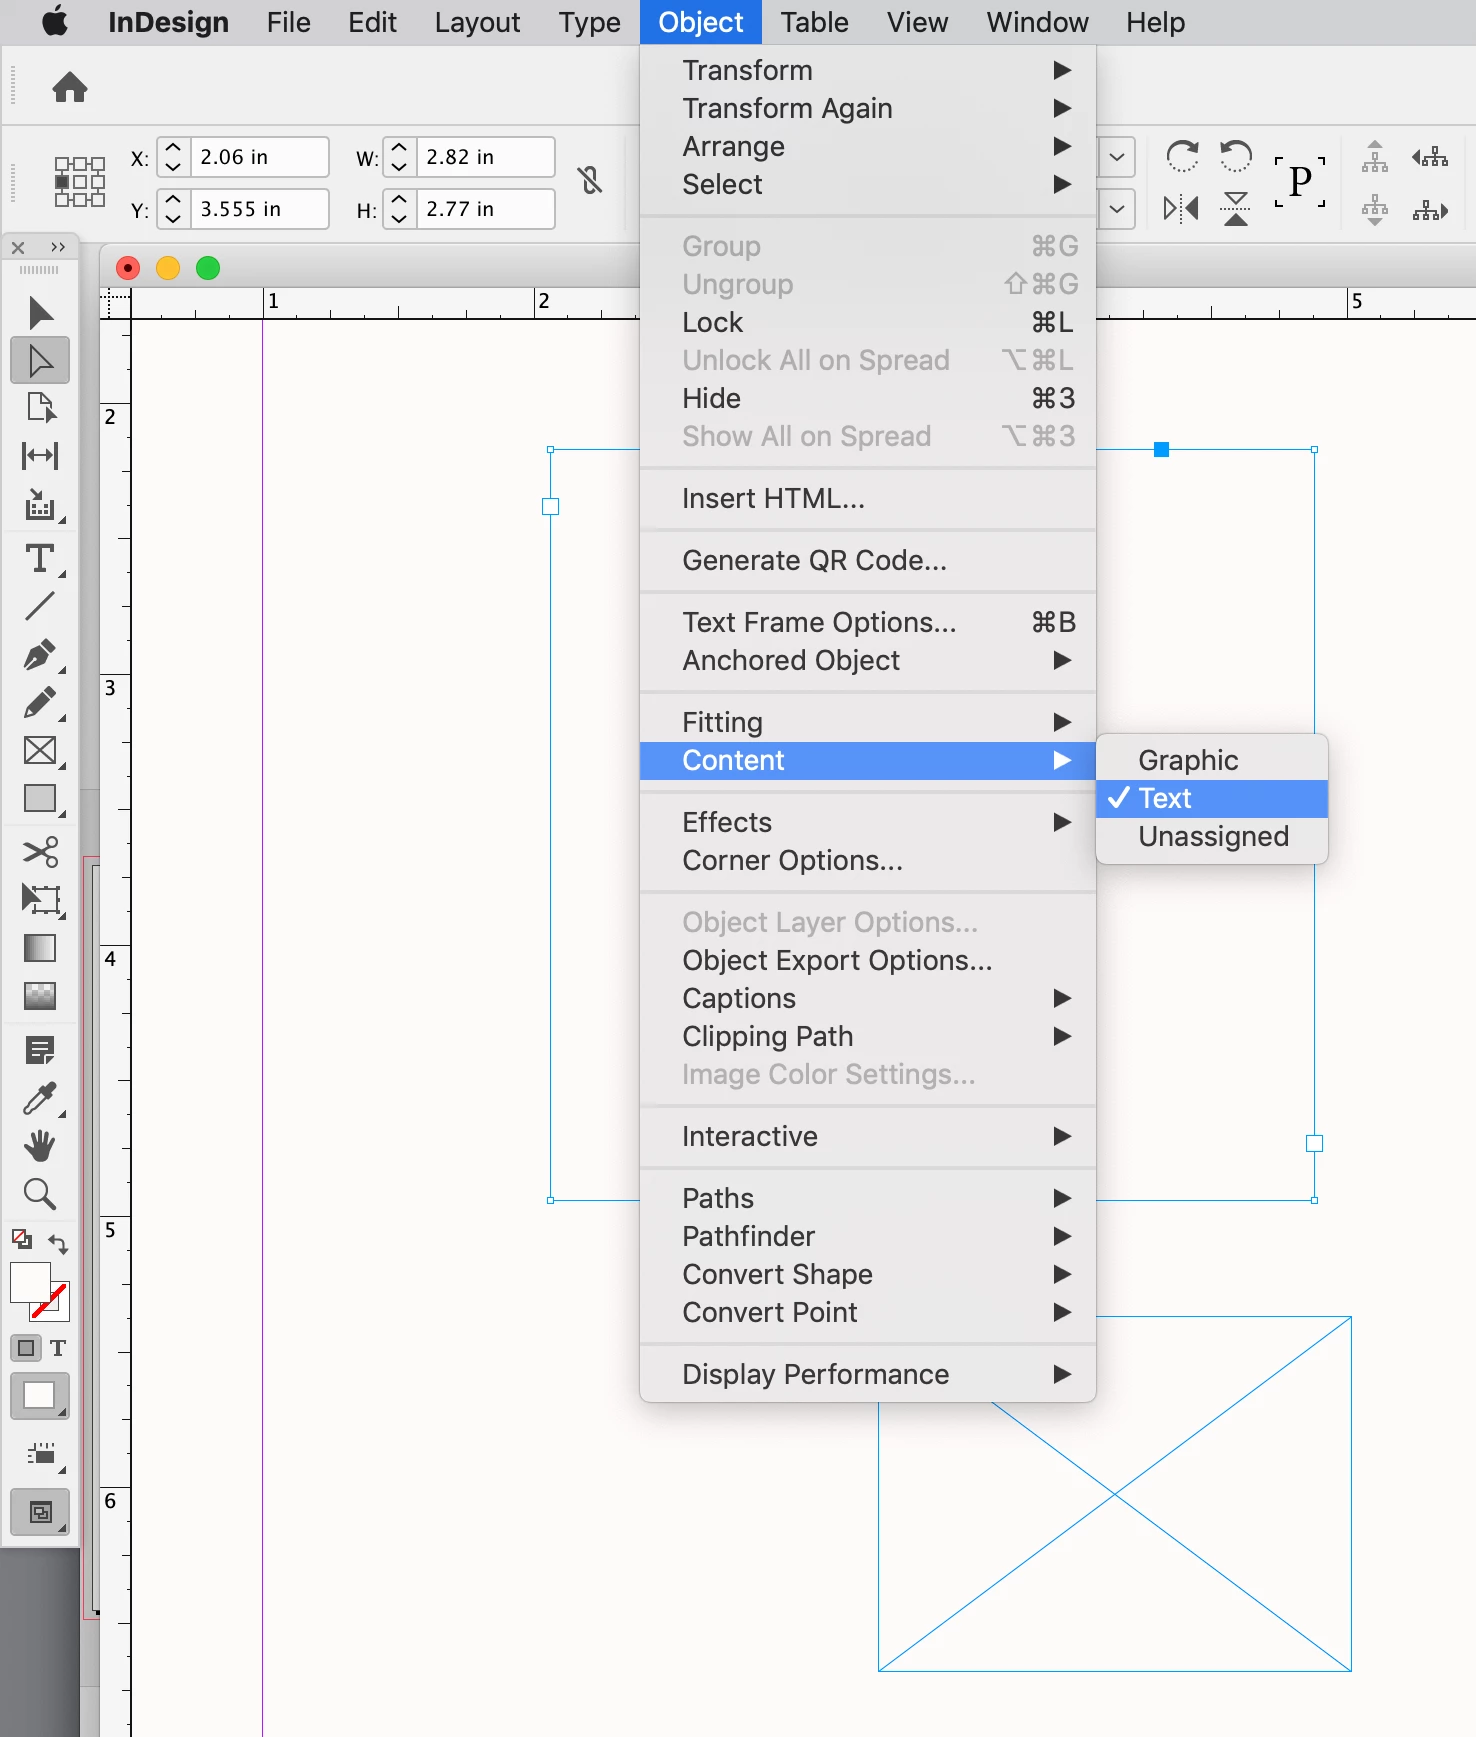Select the checked Text content option
Screen dimensions: 1476x1737
point(1212,798)
